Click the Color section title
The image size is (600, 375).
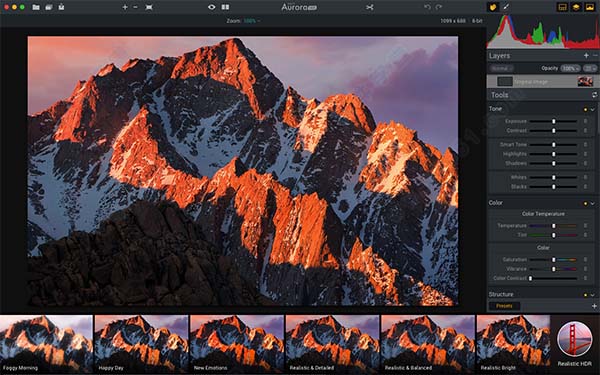[x=496, y=203]
